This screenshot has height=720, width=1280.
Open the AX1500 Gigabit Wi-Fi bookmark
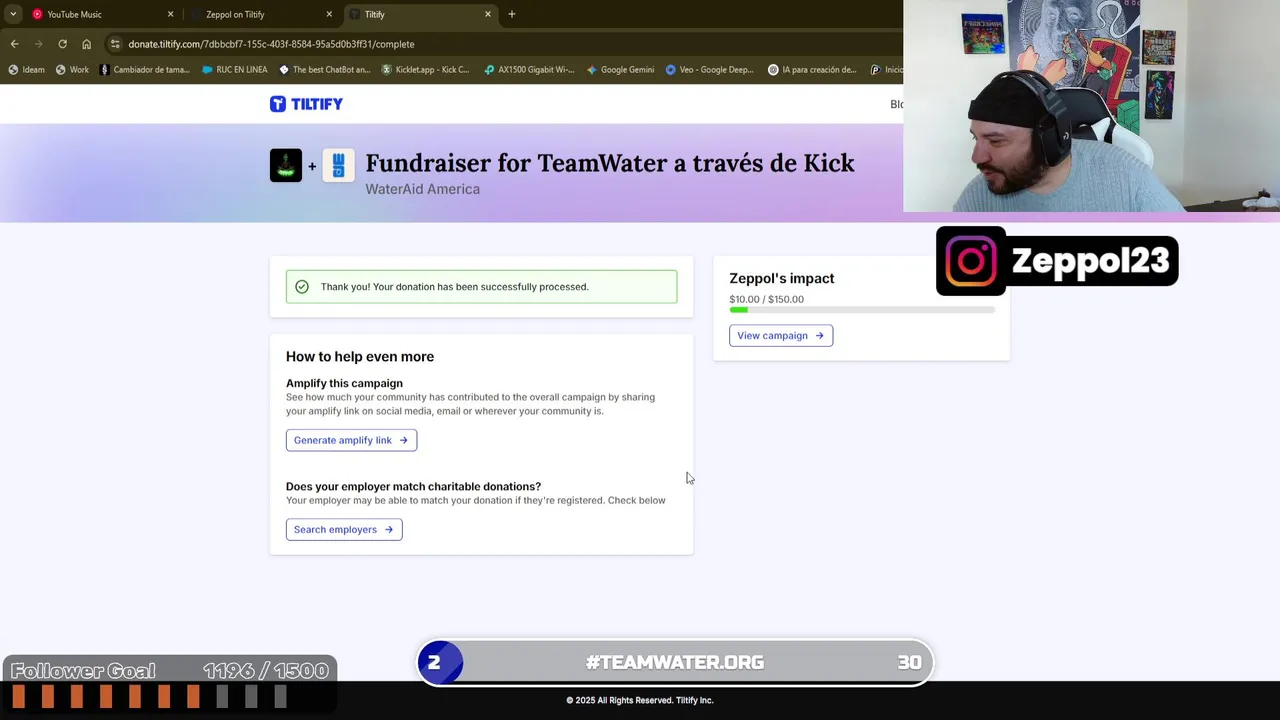point(528,70)
